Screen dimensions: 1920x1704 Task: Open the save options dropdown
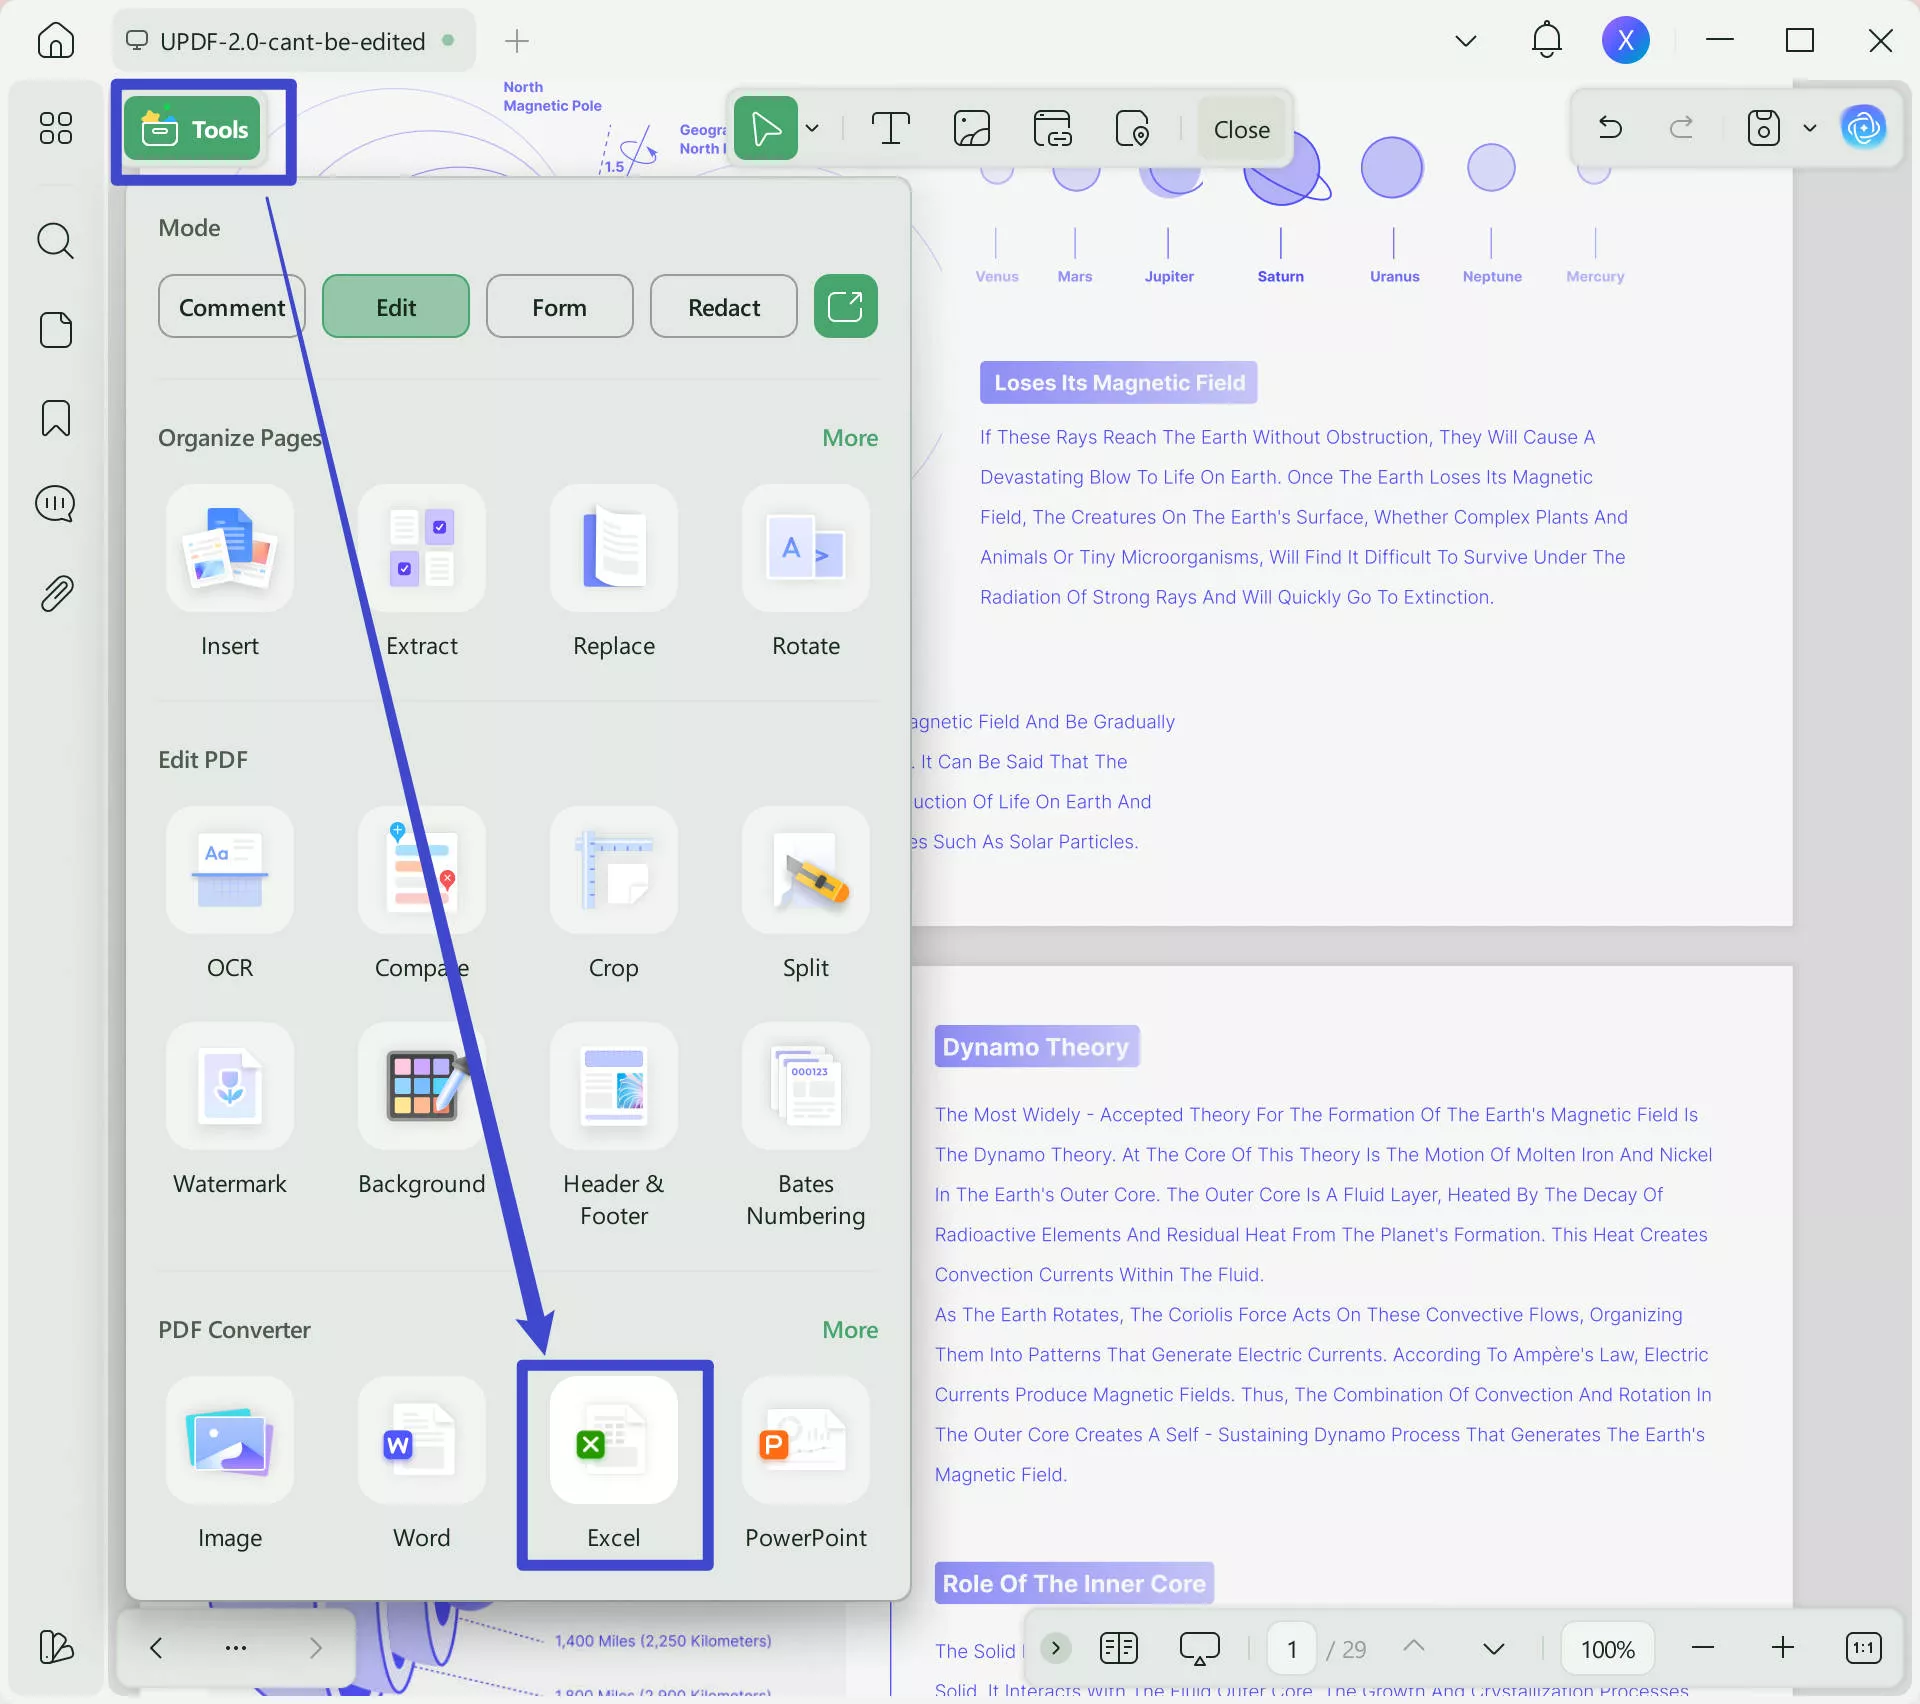tap(1810, 128)
